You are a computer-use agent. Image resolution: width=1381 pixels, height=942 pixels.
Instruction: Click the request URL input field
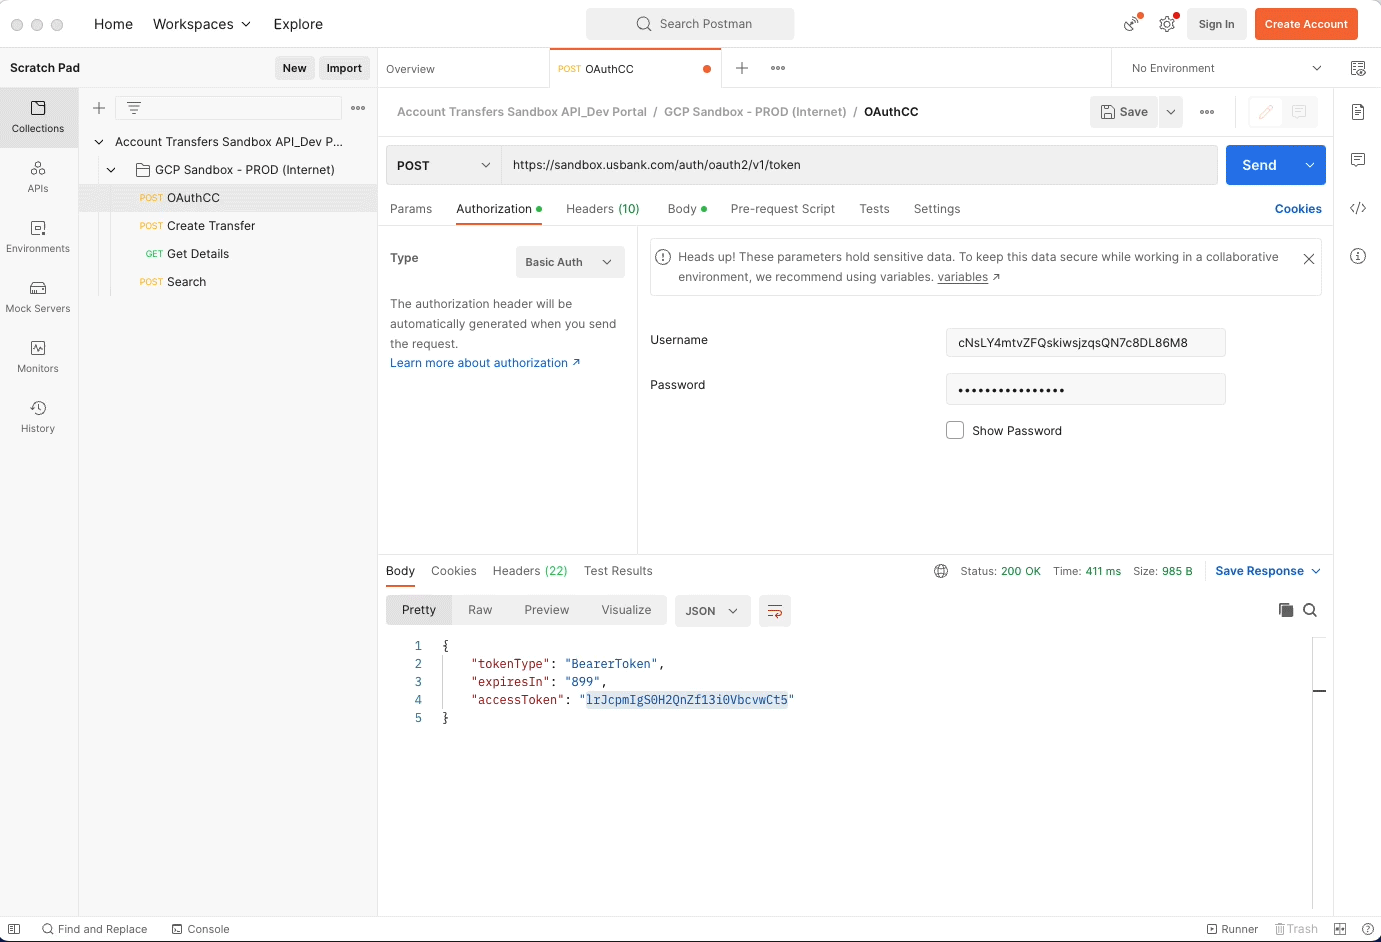coord(860,165)
